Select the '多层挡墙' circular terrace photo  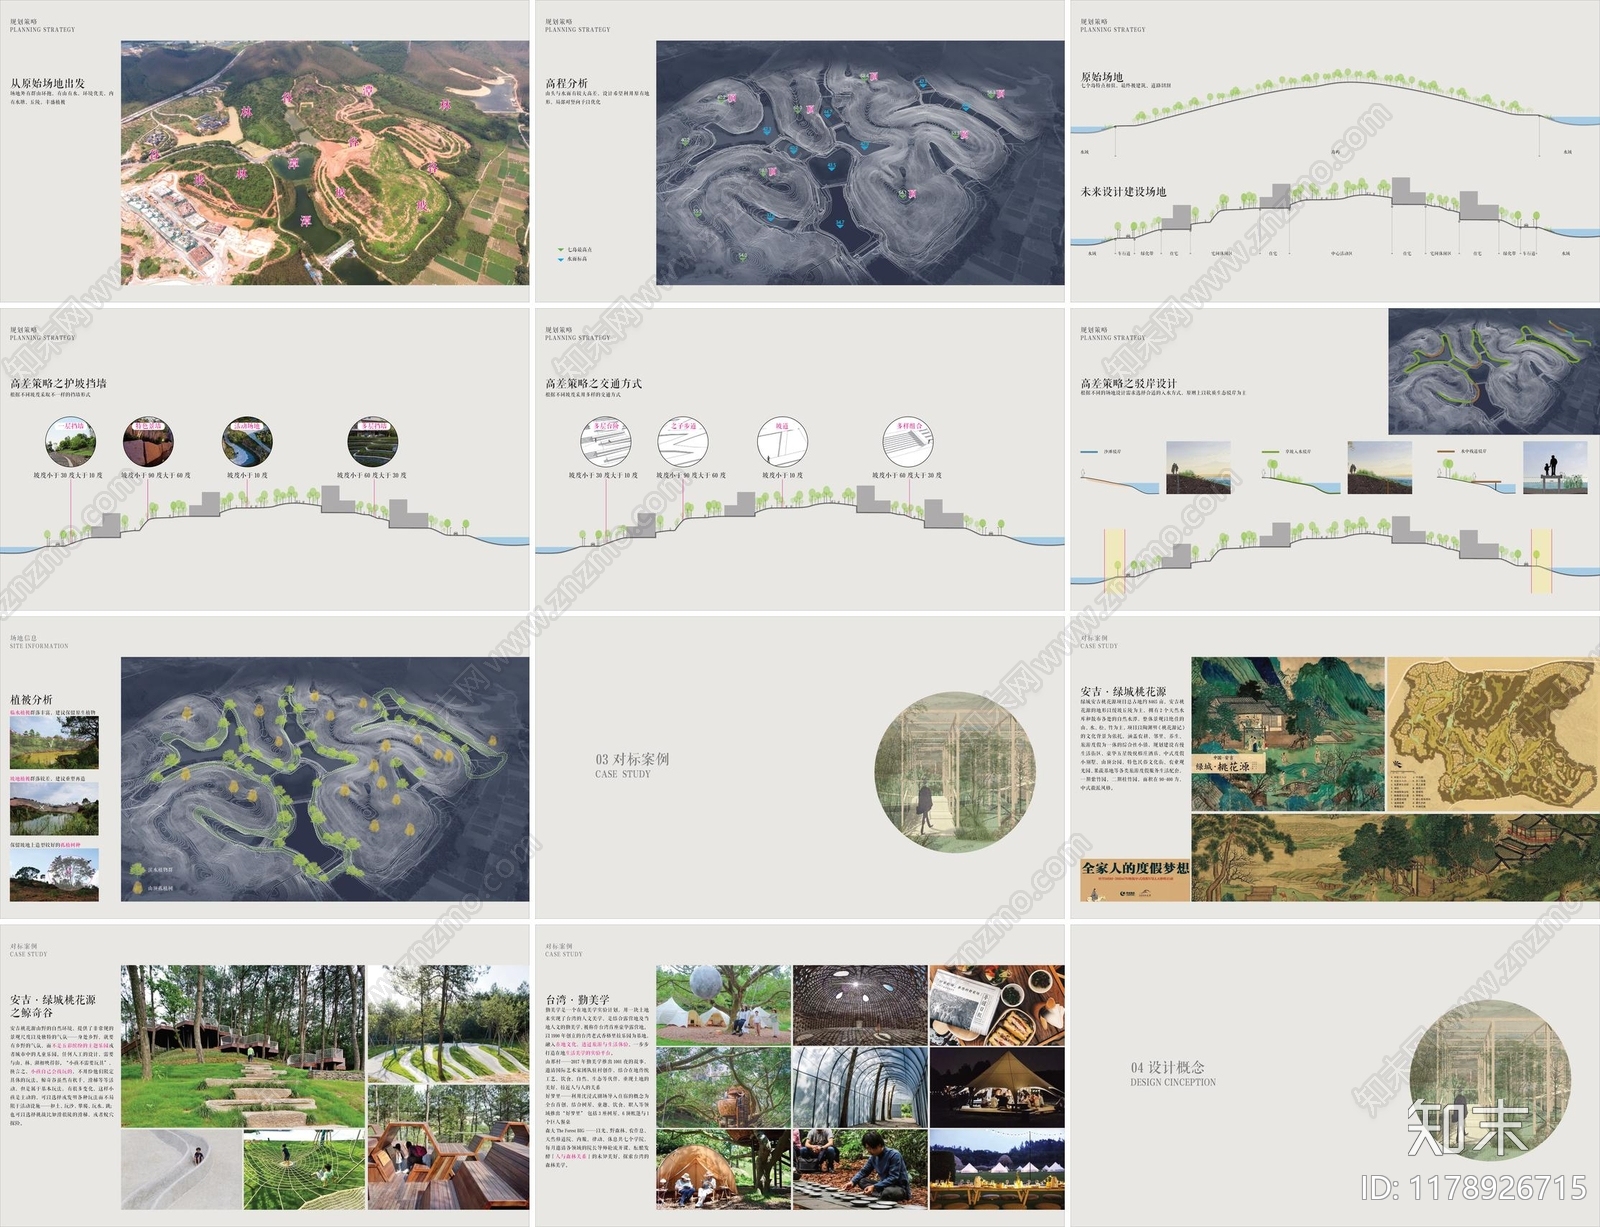pyautogui.click(x=373, y=443)
